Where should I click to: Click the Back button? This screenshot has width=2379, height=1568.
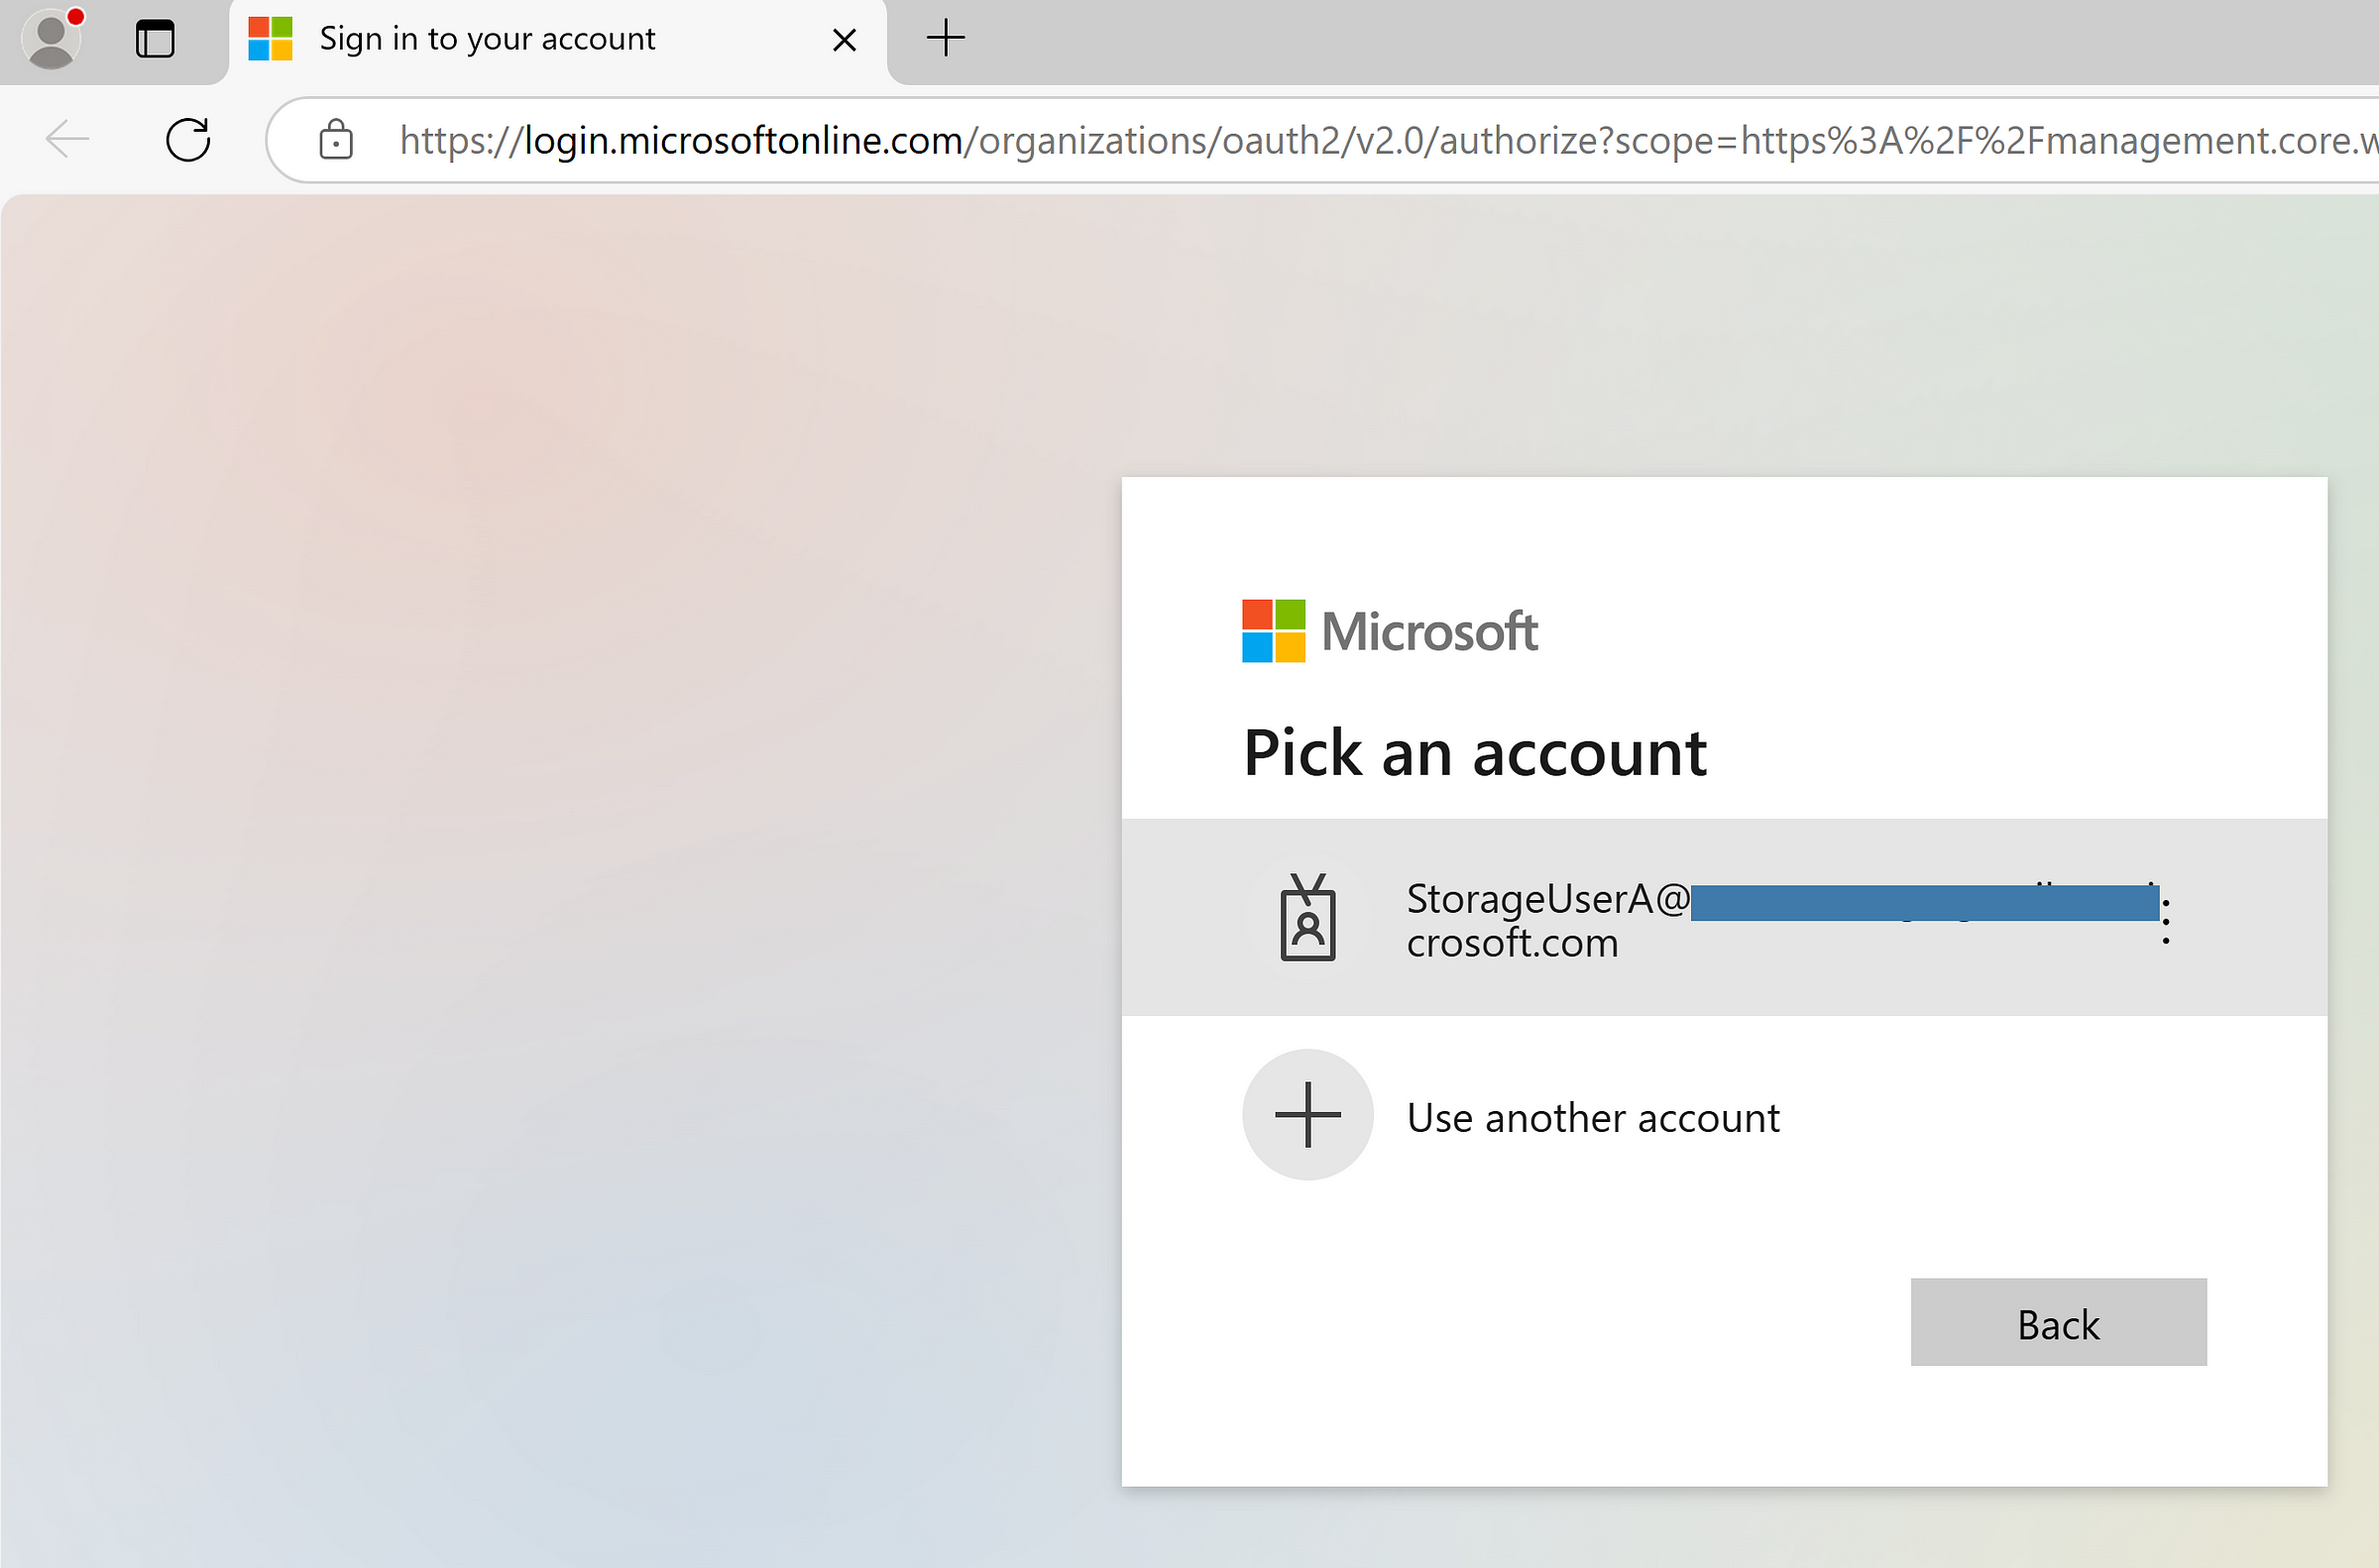[x=2058, y=1321]
